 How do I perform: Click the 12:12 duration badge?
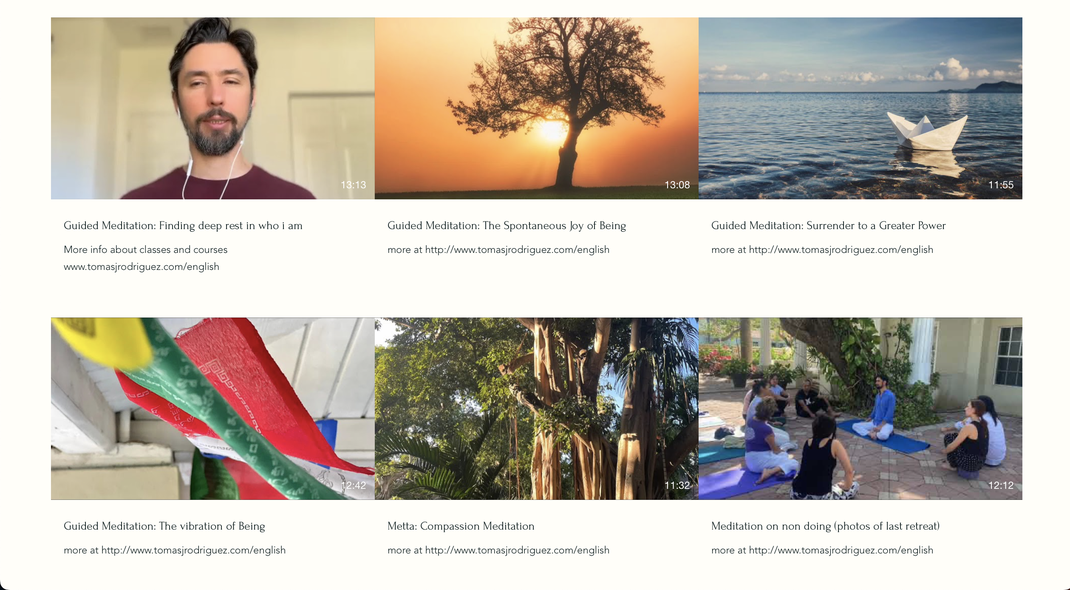click(x=1001, y=486)
